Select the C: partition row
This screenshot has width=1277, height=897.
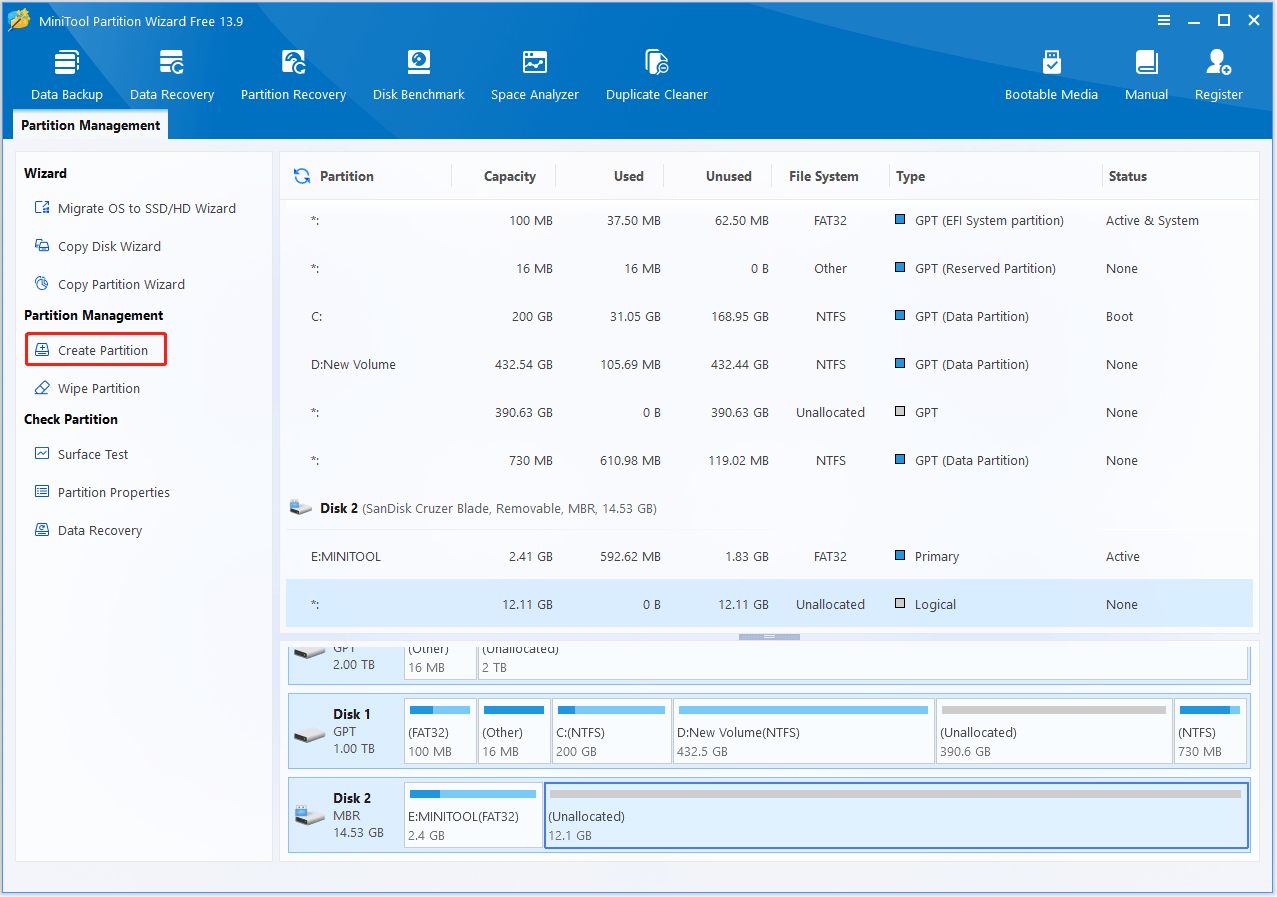(769, 316)
